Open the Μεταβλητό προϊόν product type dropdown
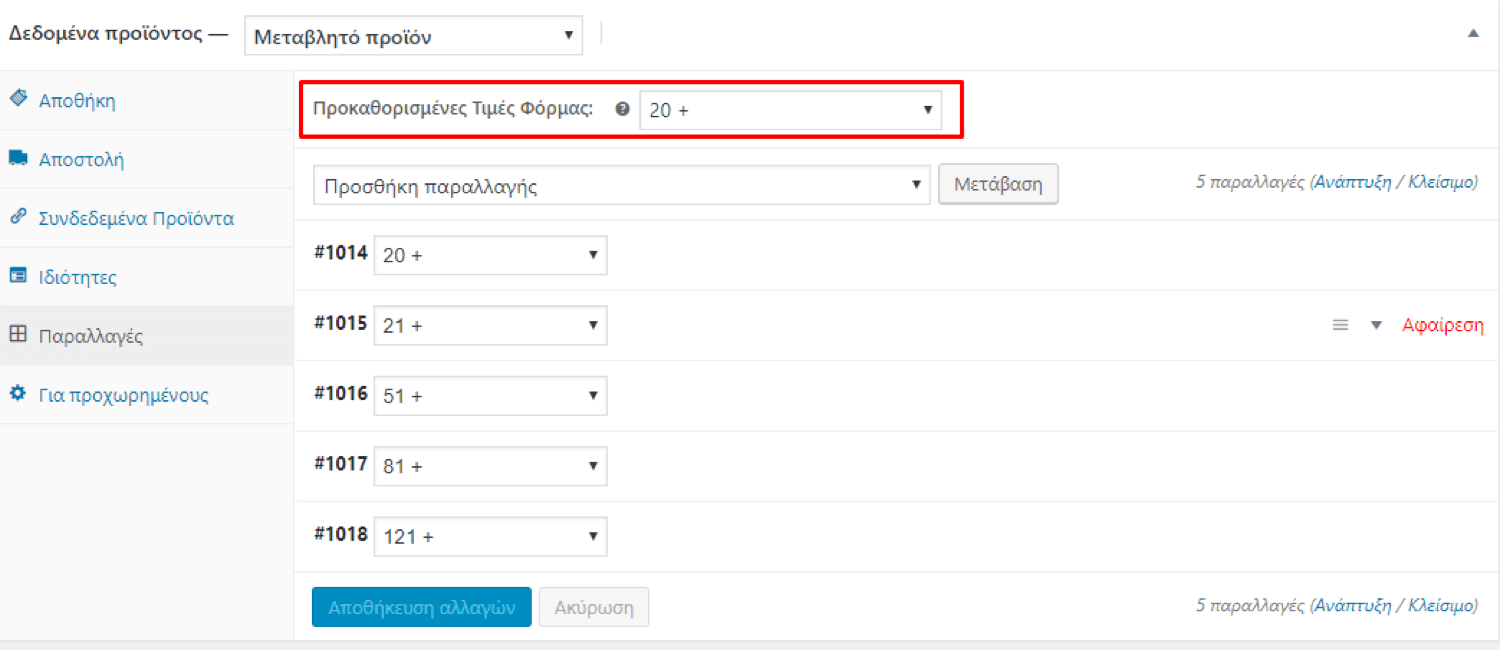 tap(412, 38)
